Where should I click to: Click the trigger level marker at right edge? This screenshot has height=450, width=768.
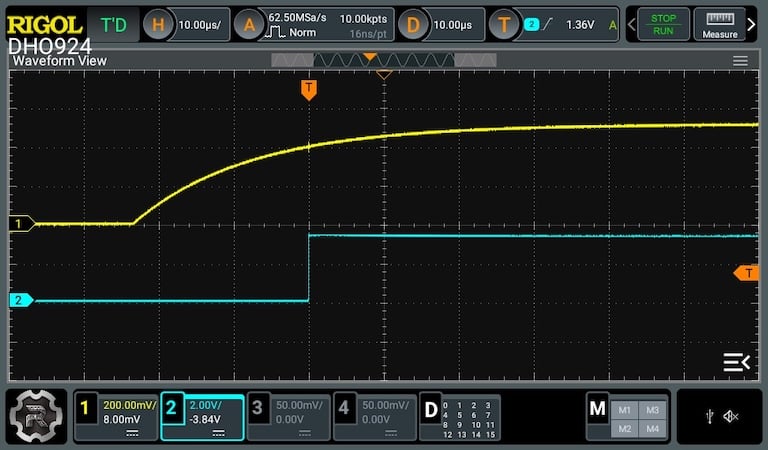pos(746,273)
